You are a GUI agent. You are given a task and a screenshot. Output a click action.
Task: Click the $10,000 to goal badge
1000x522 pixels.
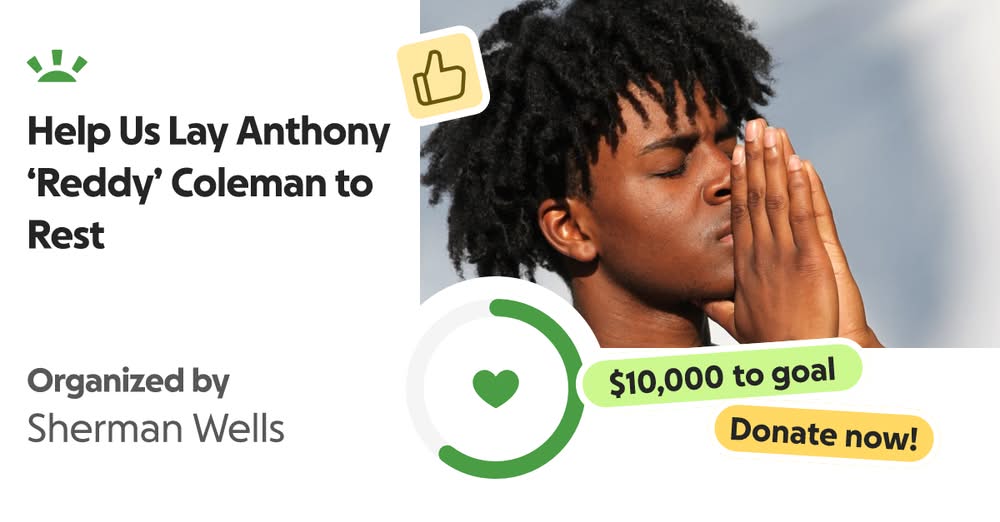pyautogui.click(x=722, y=377)
